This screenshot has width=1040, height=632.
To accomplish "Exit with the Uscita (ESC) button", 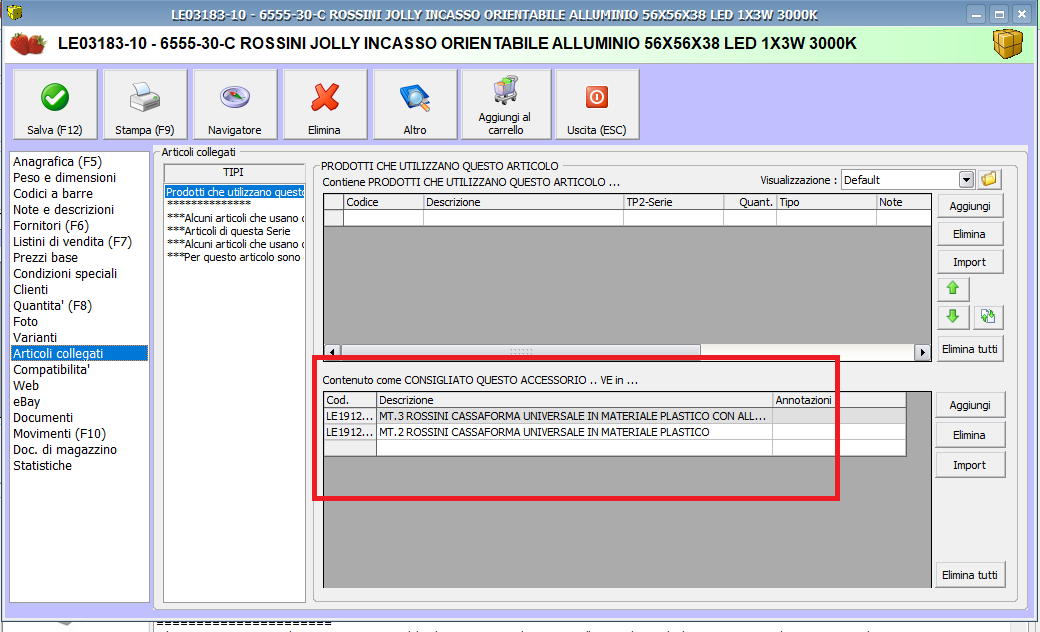I will click(x=597, y=105).
